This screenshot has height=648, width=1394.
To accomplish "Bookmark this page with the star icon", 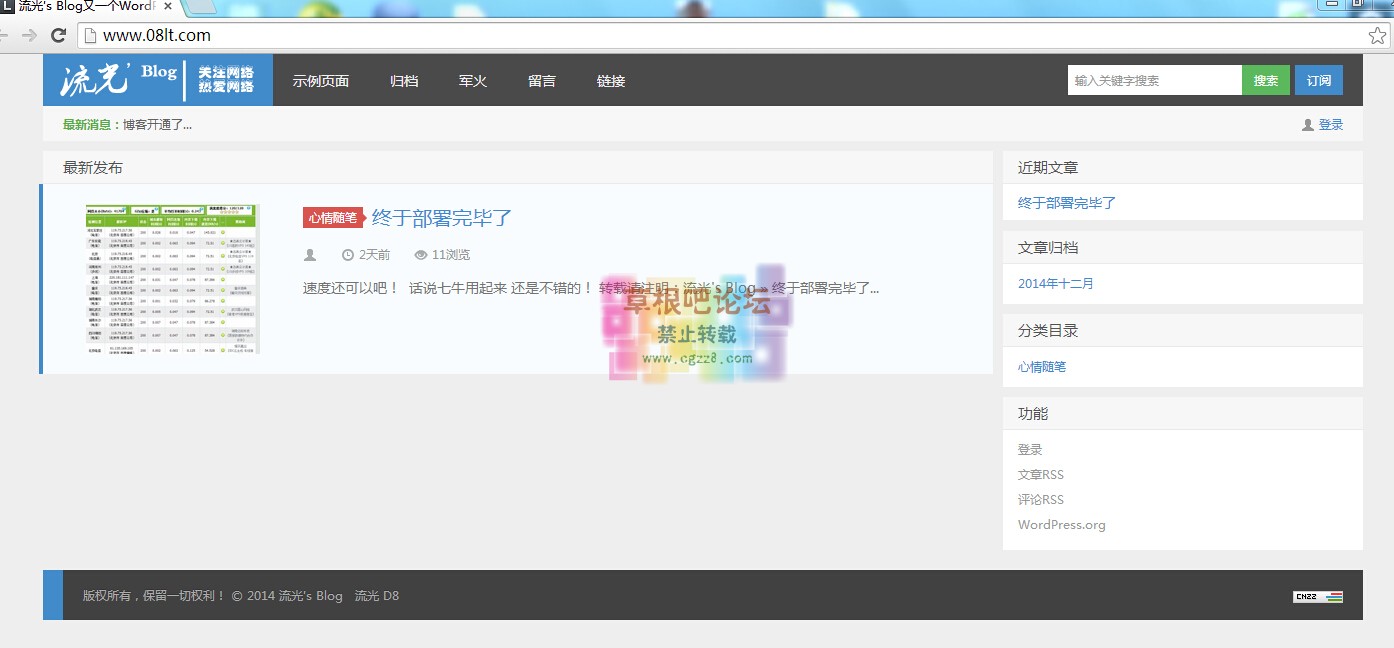I will coord(1377,35).
